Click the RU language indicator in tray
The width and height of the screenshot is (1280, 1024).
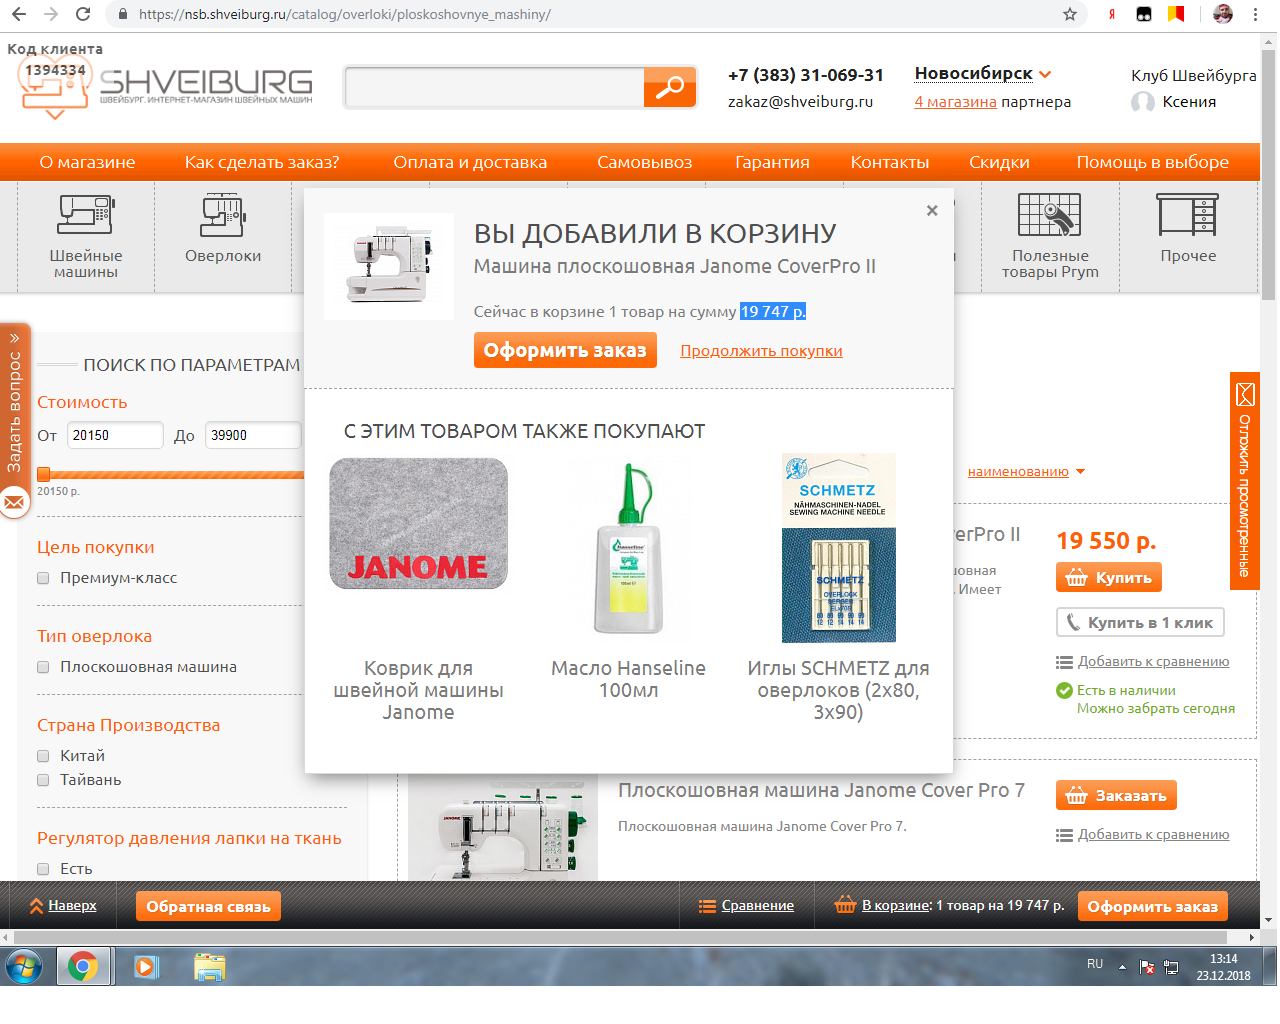(1095, 964)
